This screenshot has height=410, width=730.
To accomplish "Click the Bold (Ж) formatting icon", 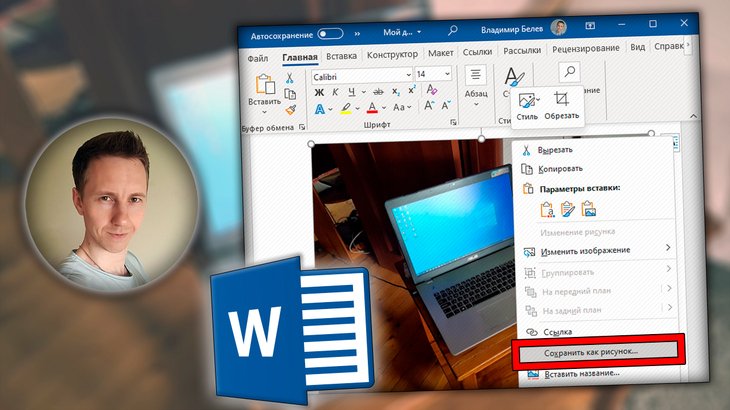I will coord(320,93).
